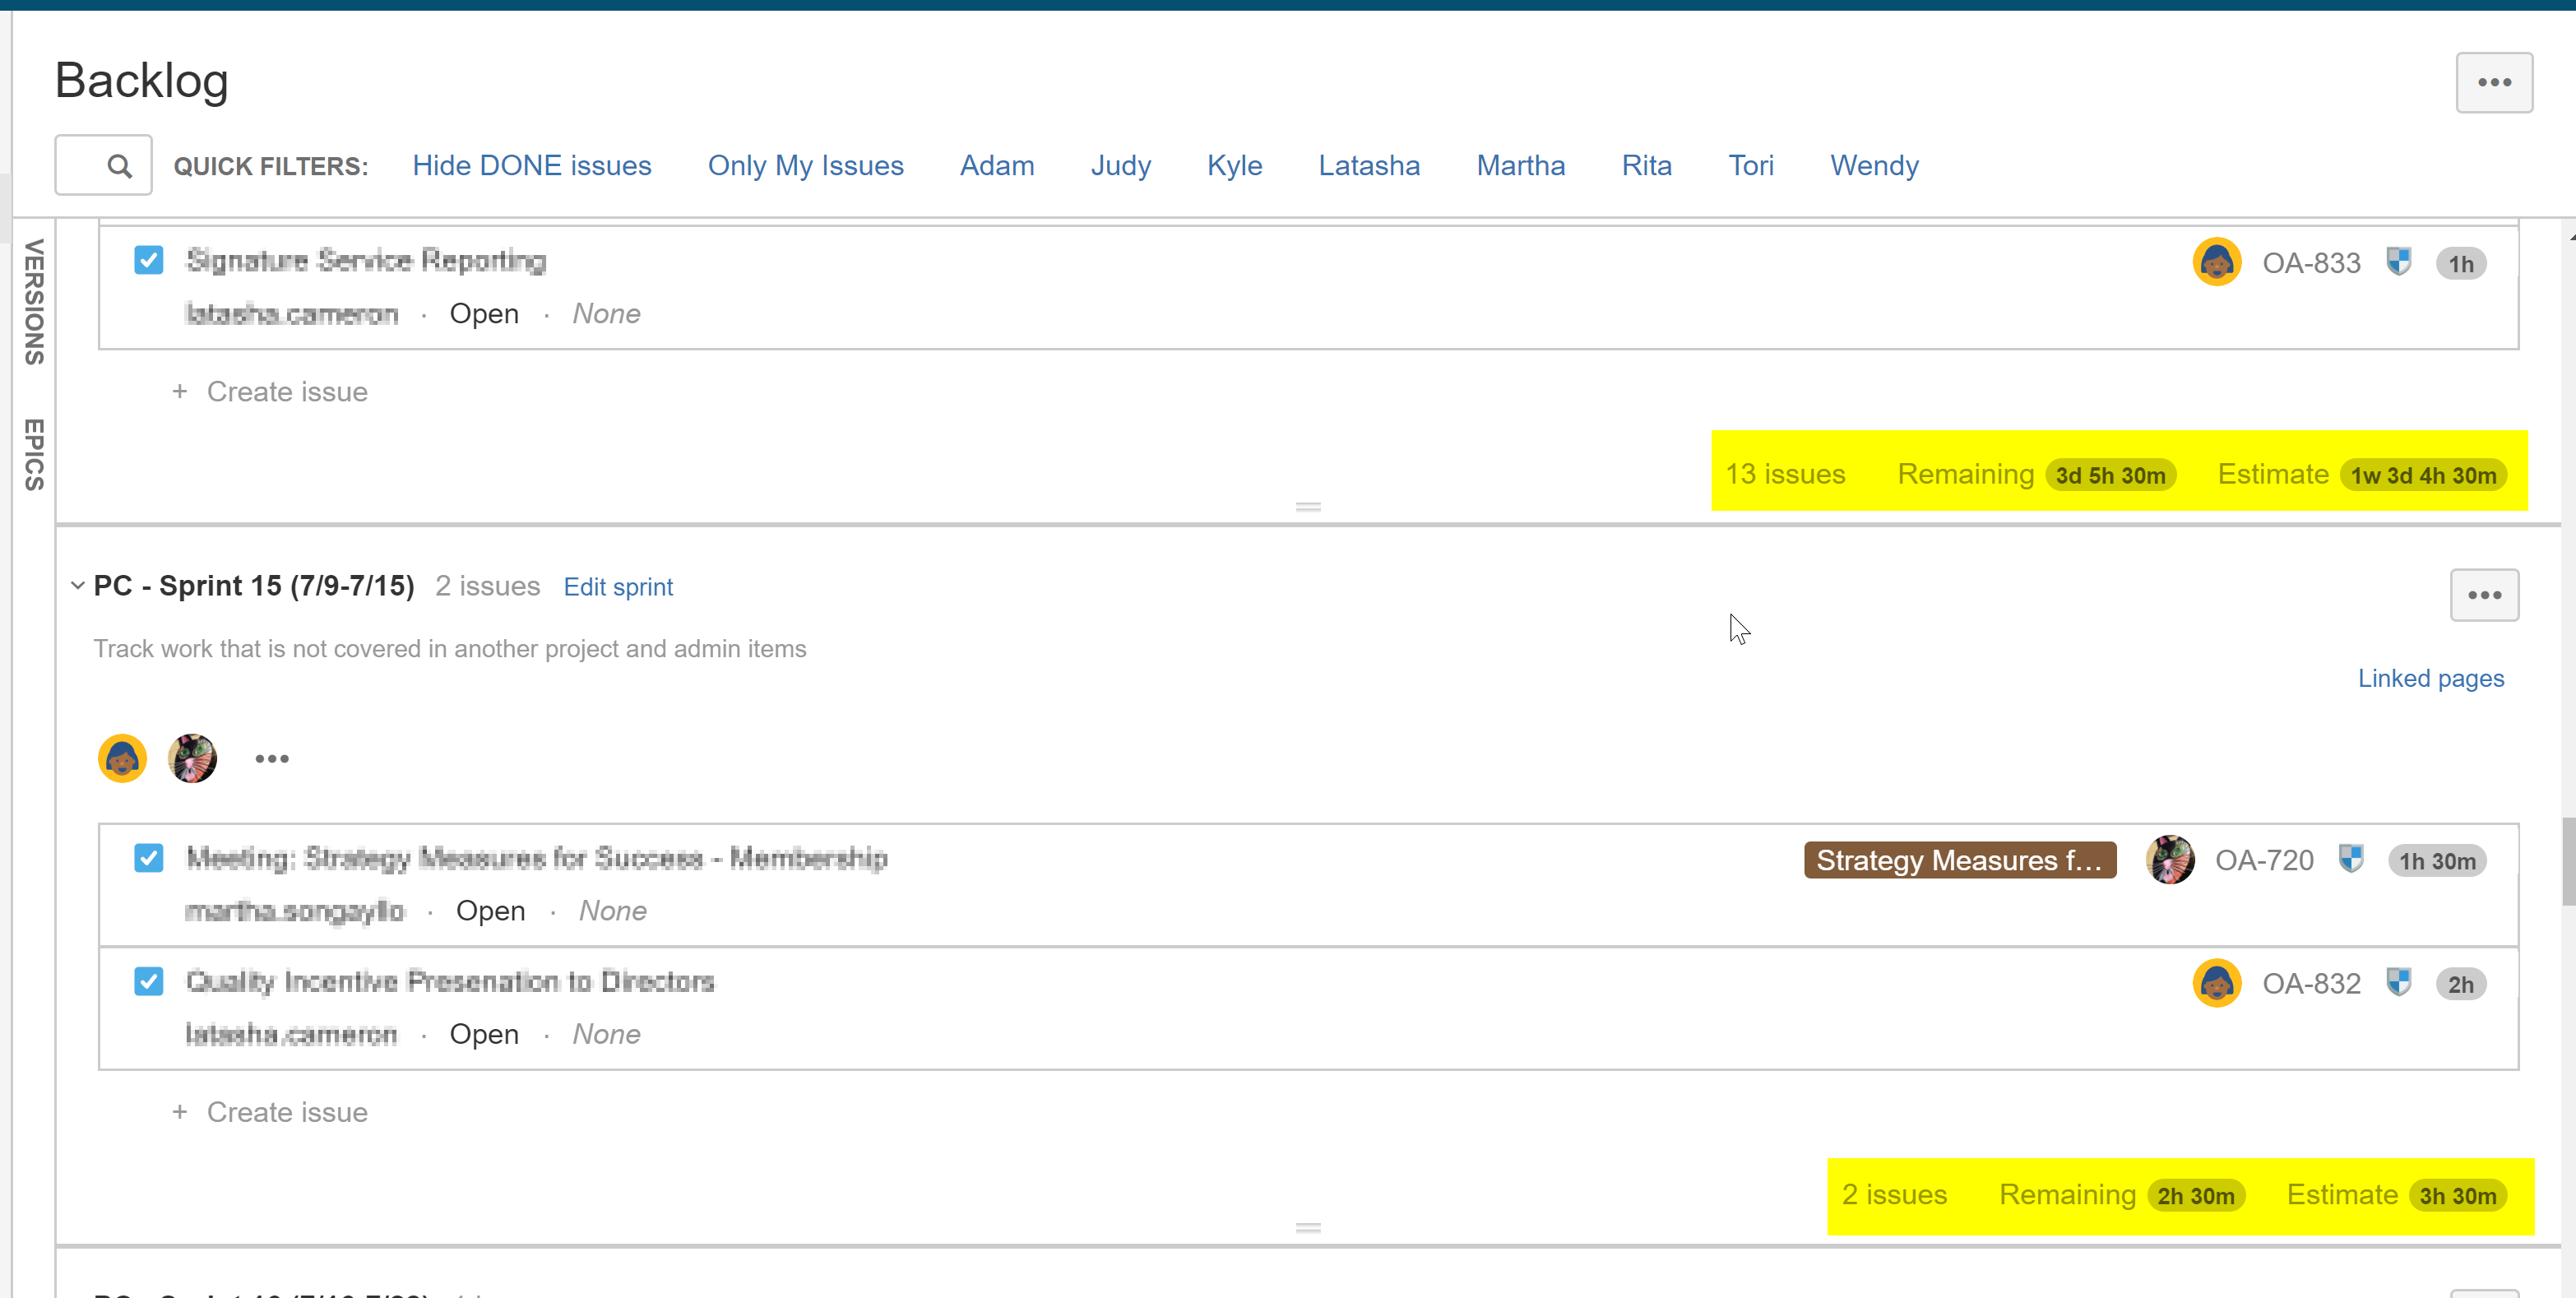This screenshot has width=2576, height=1298.
Task: Click assignee avatar on OA-832 row
Action: (2216, 983)
